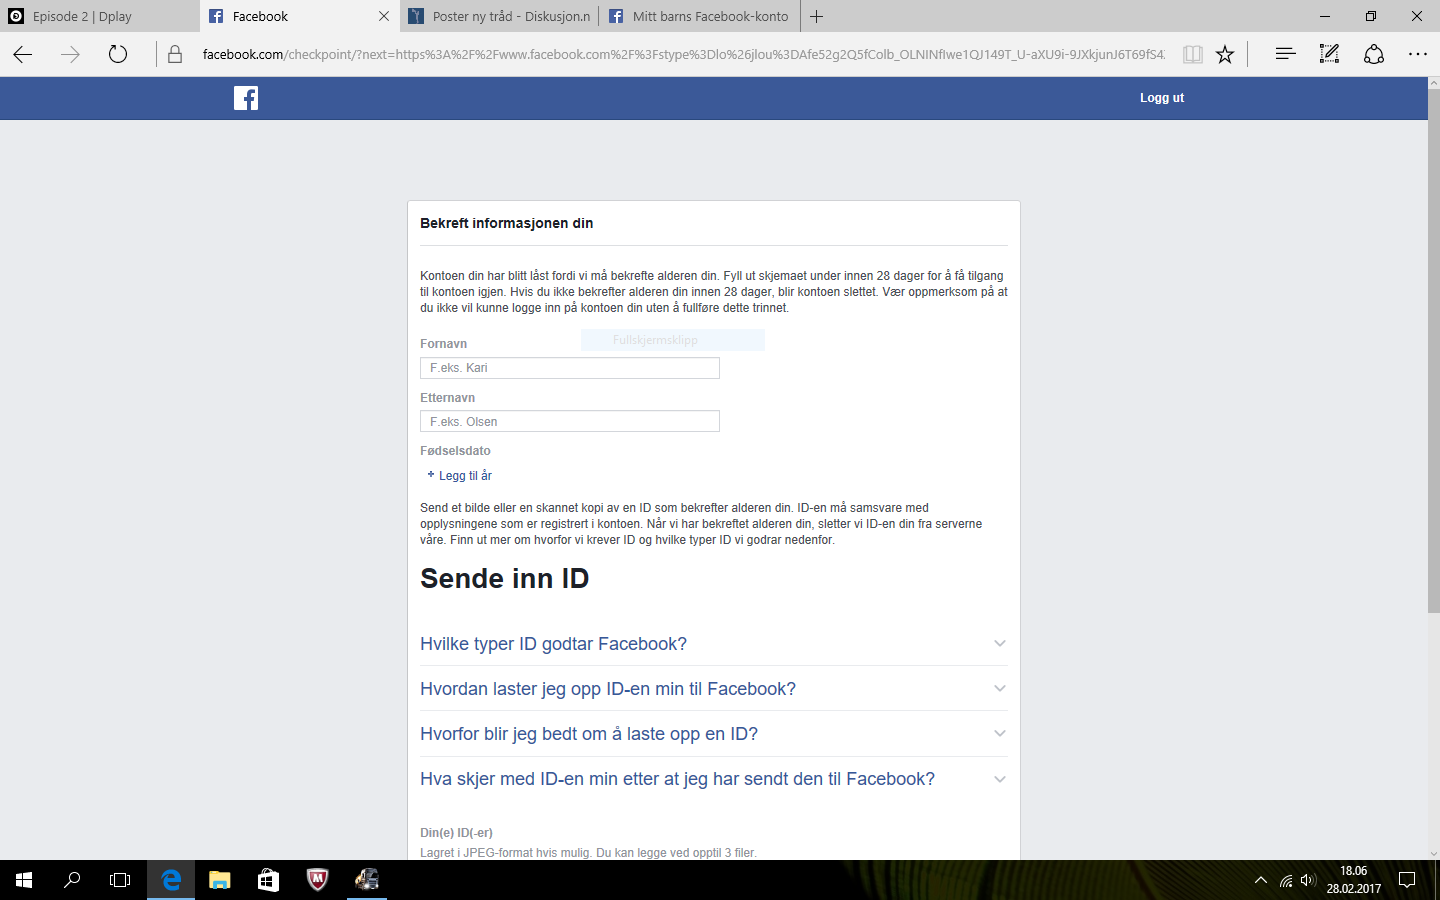Open the Action Center notification icon

(x=1407, y=880)
